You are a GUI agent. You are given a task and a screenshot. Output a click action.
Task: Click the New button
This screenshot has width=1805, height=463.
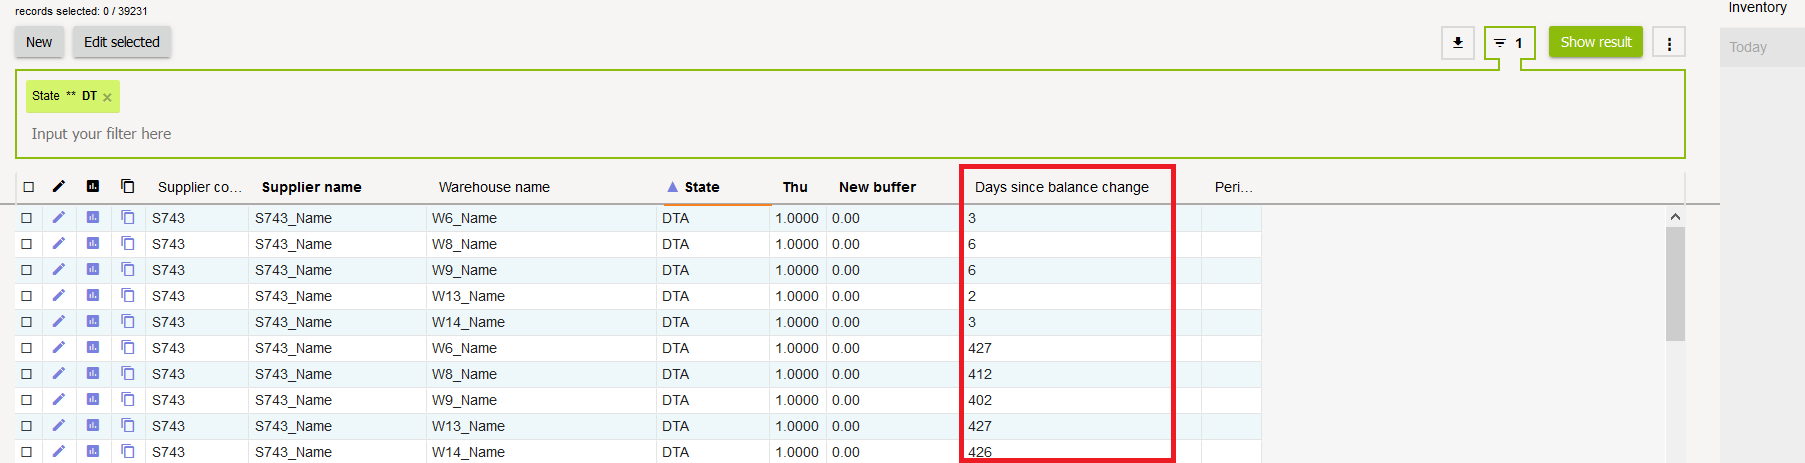coord(39,42)
